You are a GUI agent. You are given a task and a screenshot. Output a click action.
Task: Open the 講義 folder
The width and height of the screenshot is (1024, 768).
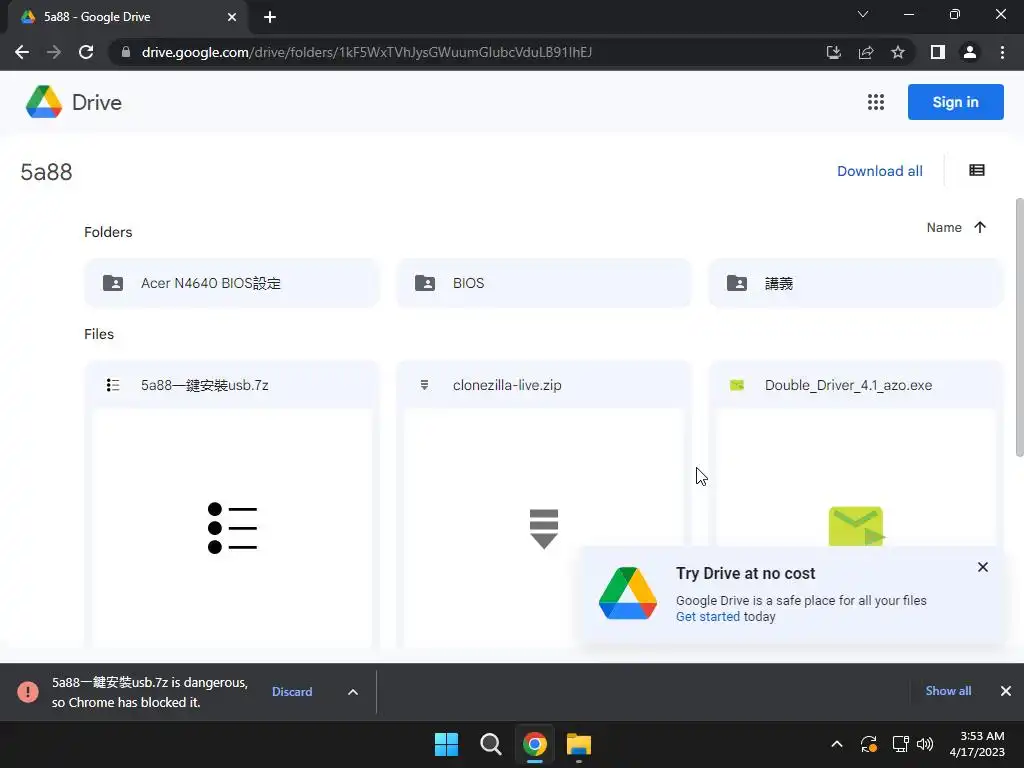tap(856, 283)
